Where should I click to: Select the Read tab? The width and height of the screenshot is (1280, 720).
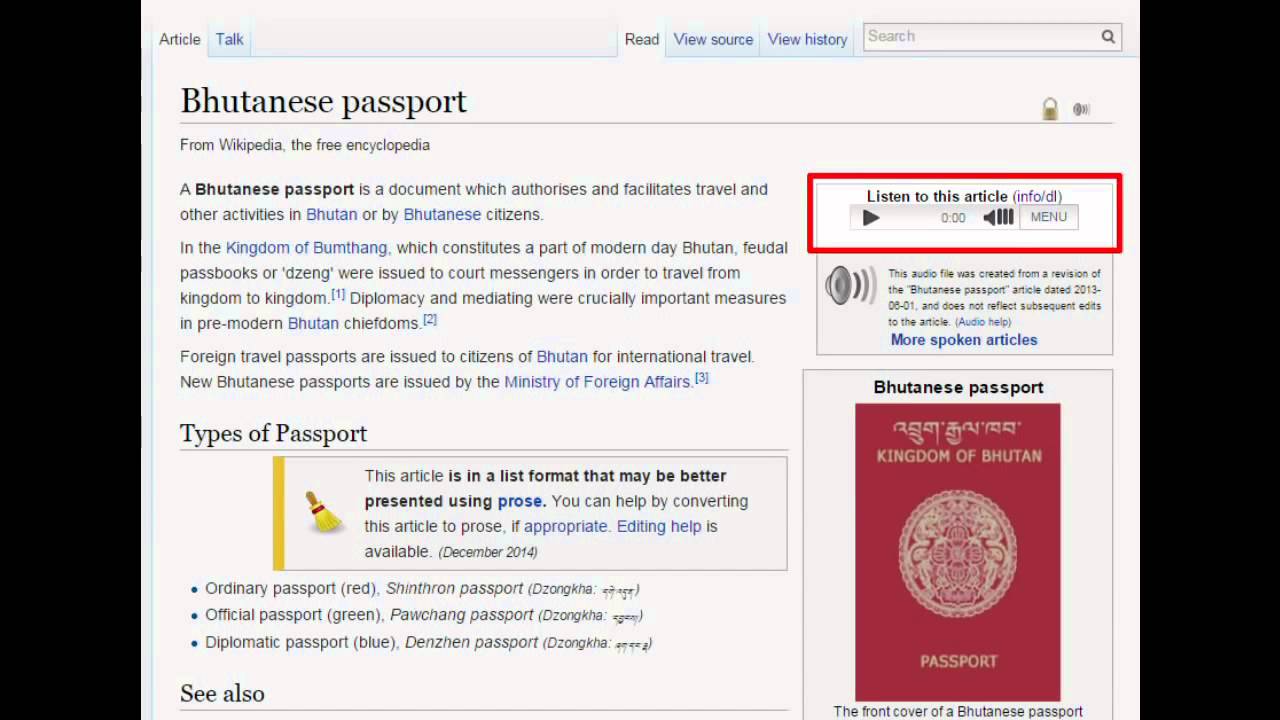click(642, 39)
